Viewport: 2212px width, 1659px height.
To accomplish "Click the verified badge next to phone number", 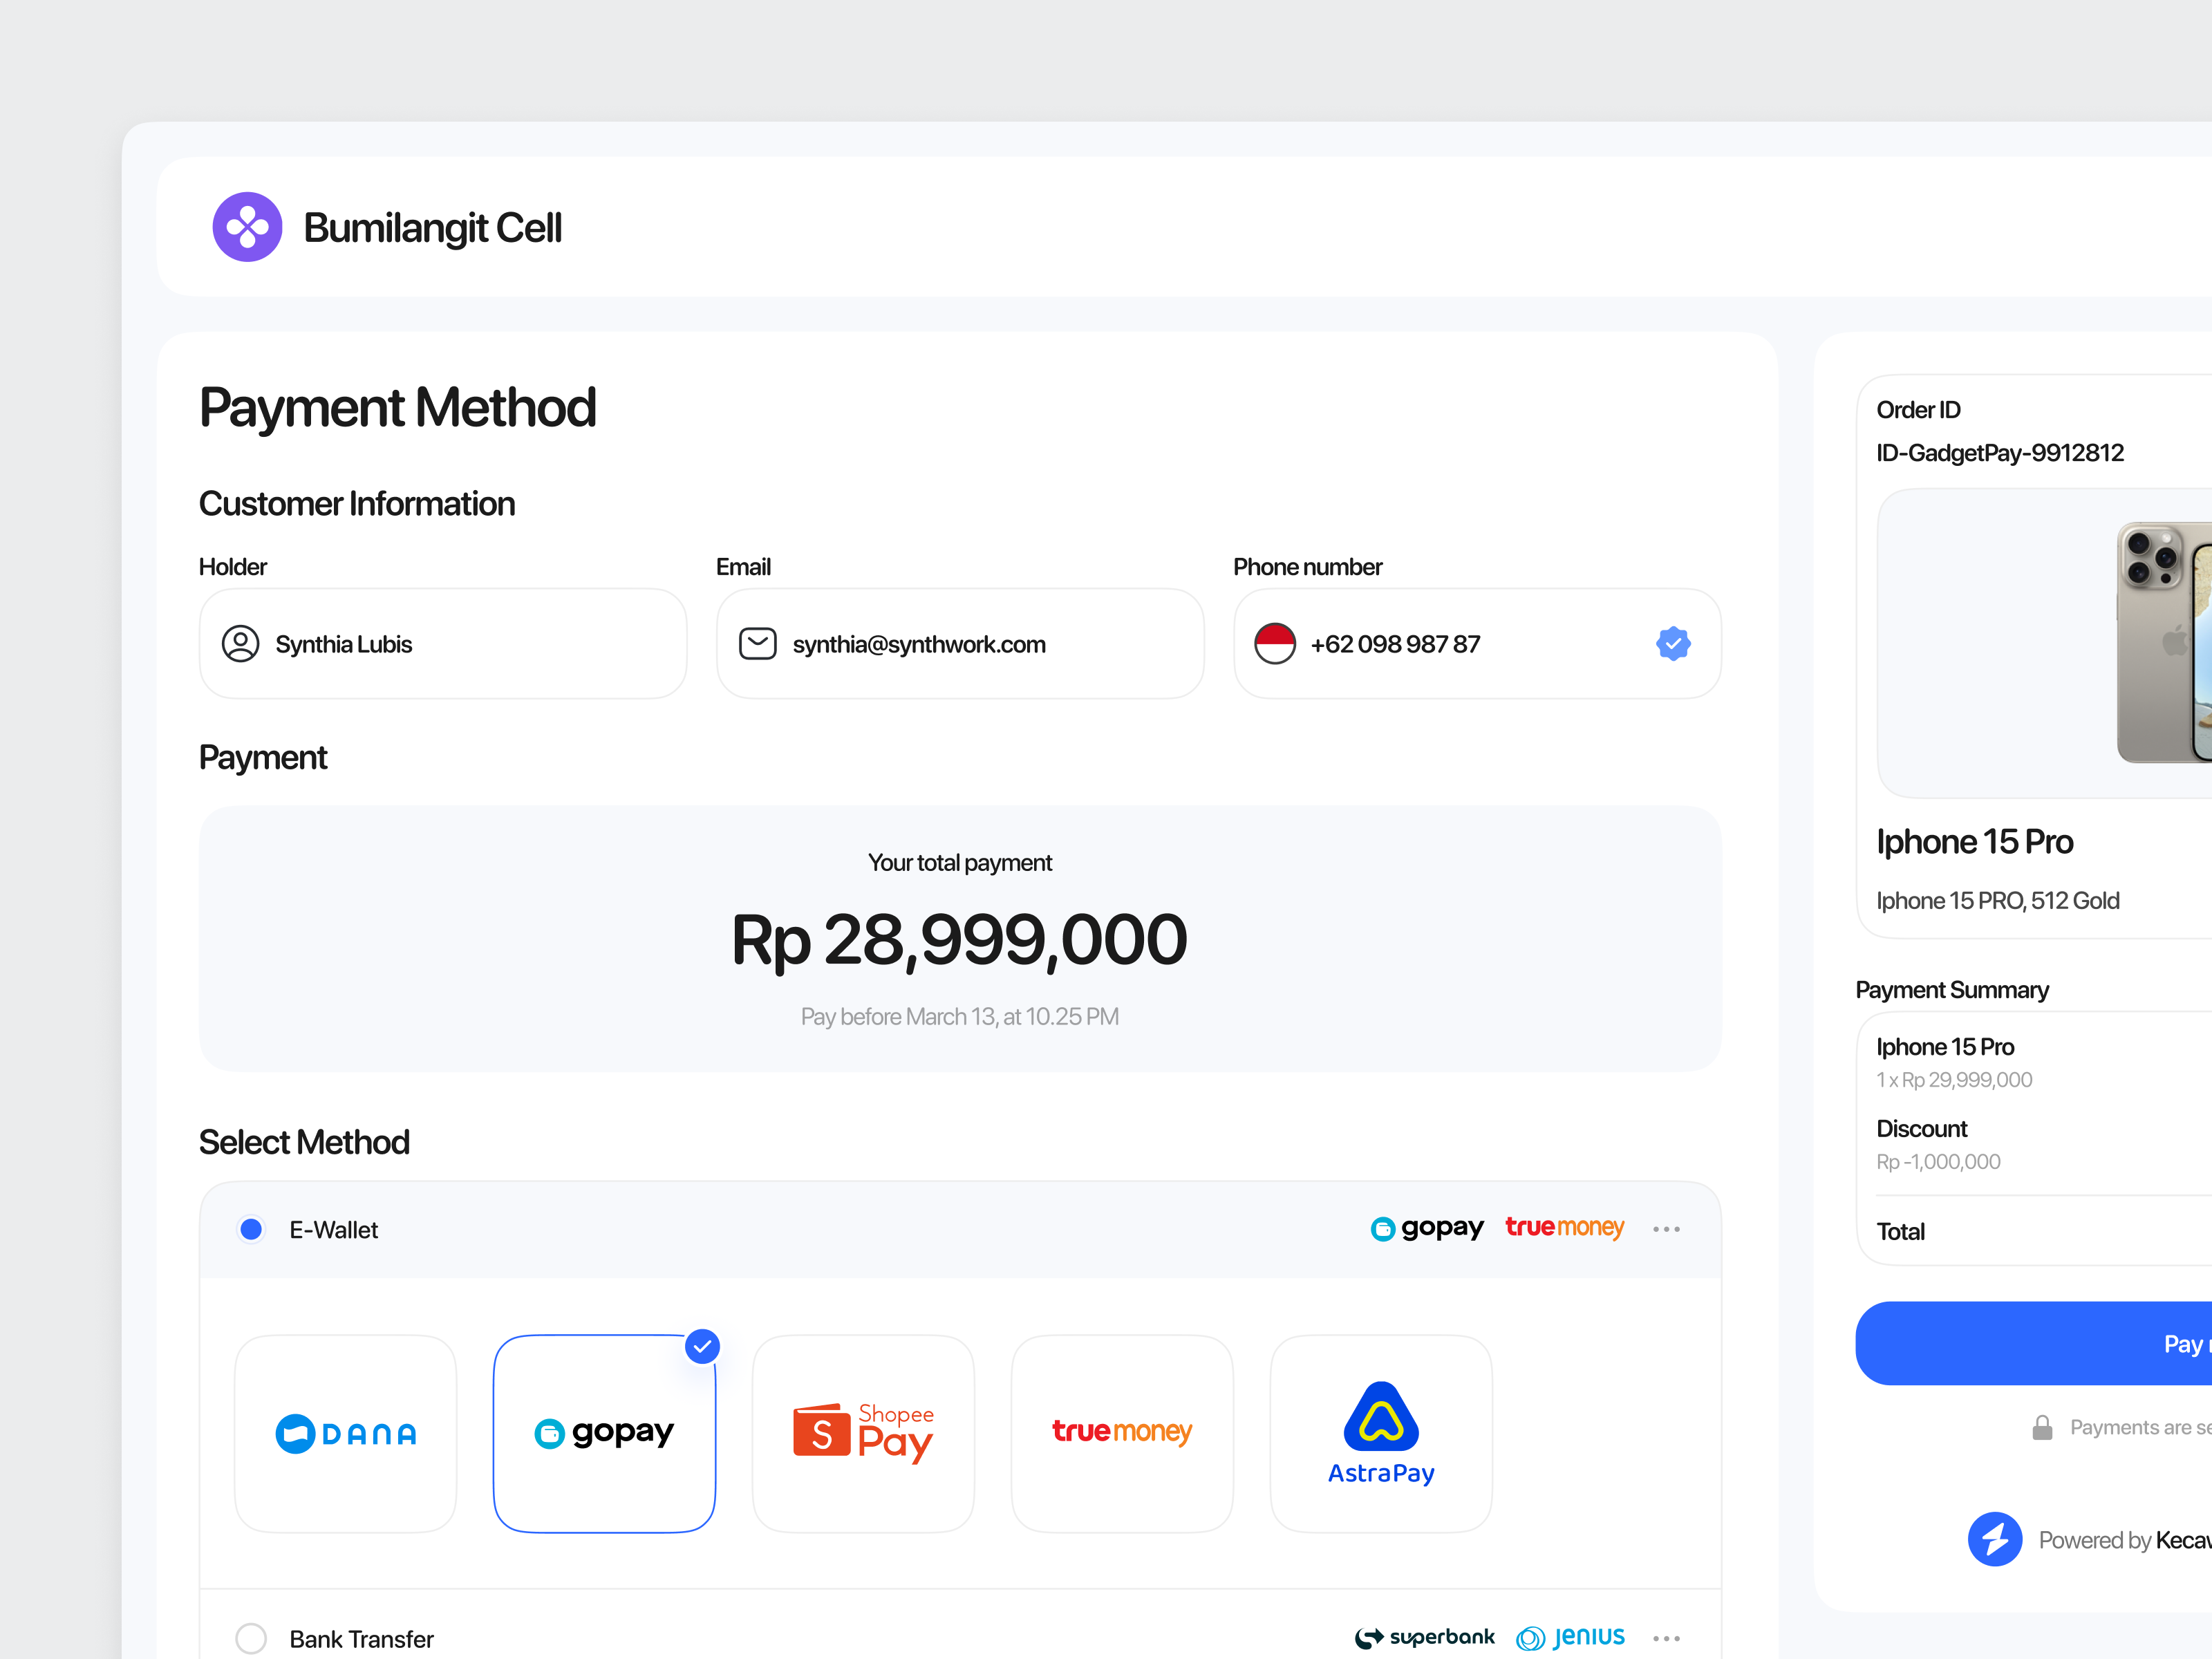I will (x=1673, y=643).
